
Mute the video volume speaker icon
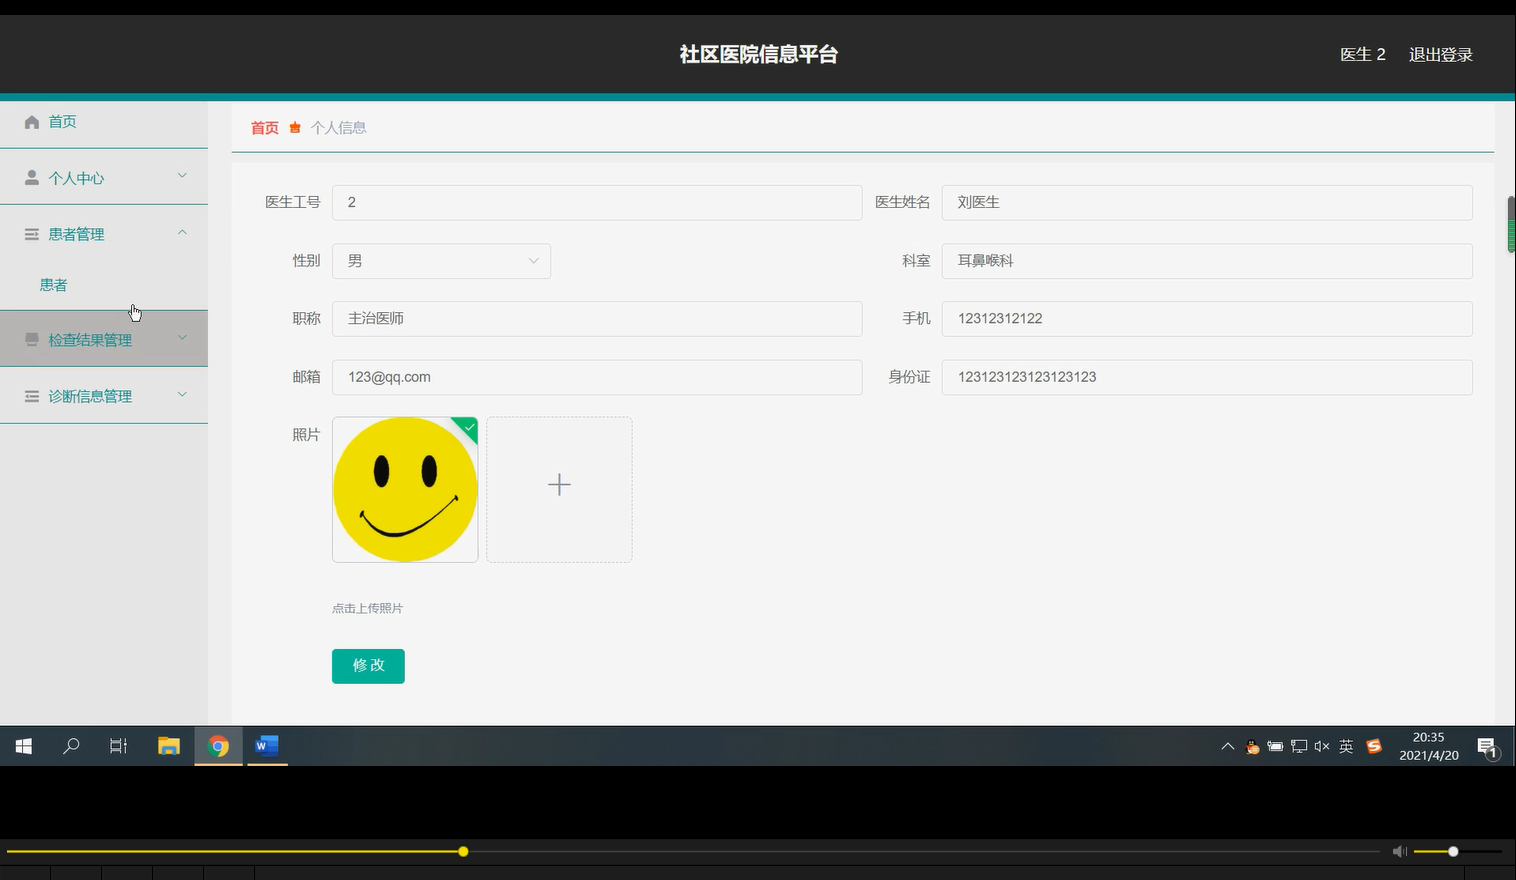point(1399,851)
